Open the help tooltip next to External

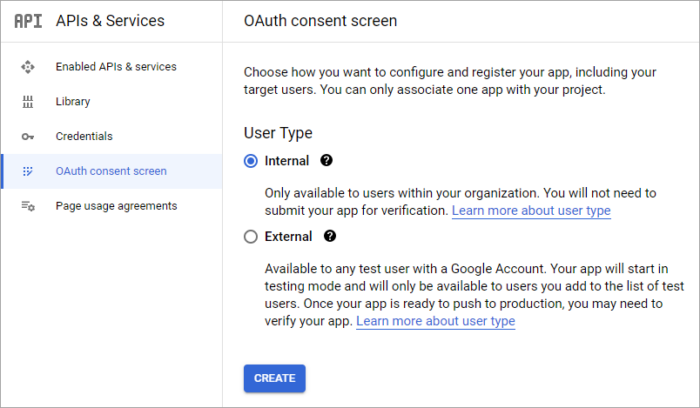pos(329,236)
